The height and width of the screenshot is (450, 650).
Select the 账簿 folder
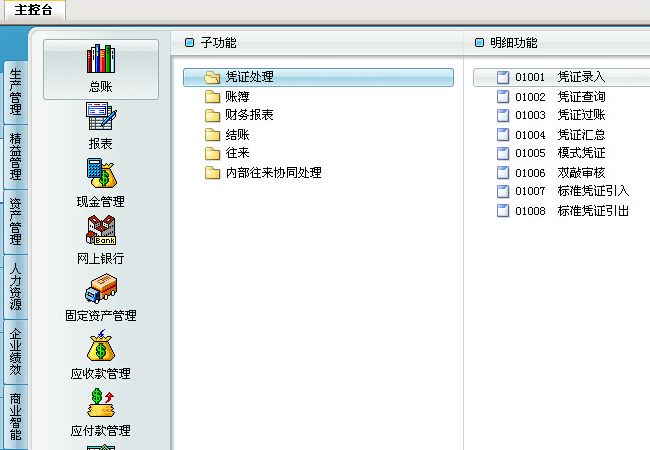click(227, 97)
